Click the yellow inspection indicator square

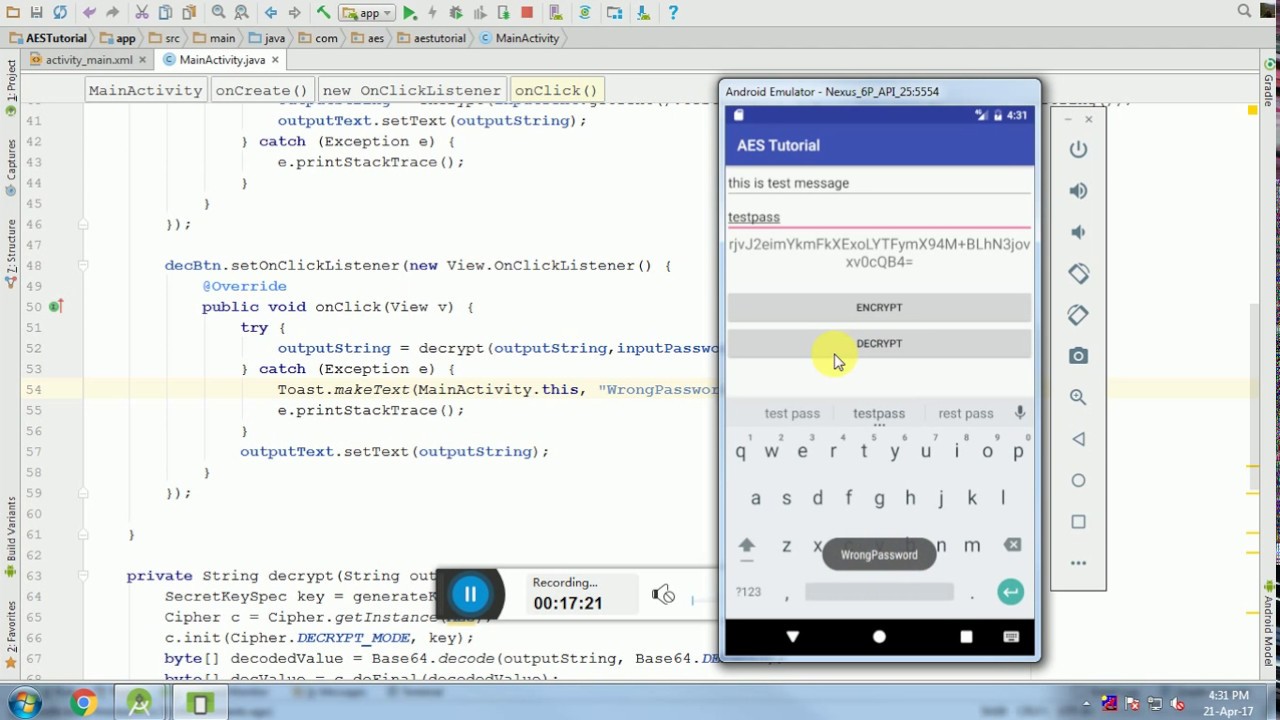(x=1253, y=111)
